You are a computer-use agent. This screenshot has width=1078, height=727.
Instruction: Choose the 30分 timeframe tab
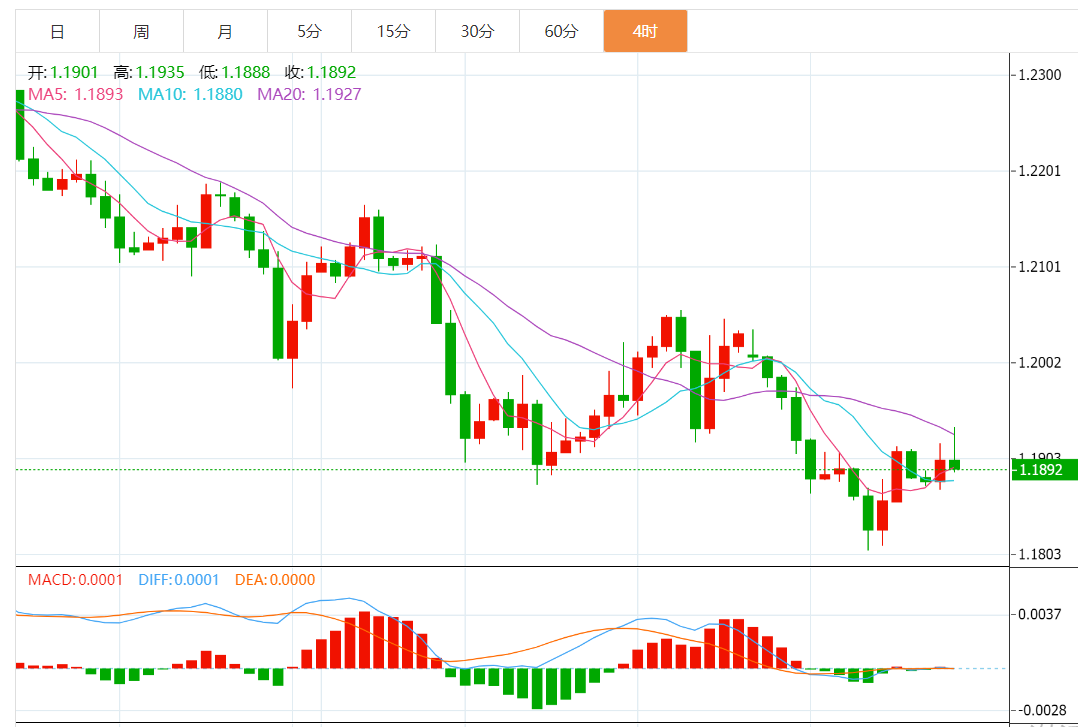point(477,31)
